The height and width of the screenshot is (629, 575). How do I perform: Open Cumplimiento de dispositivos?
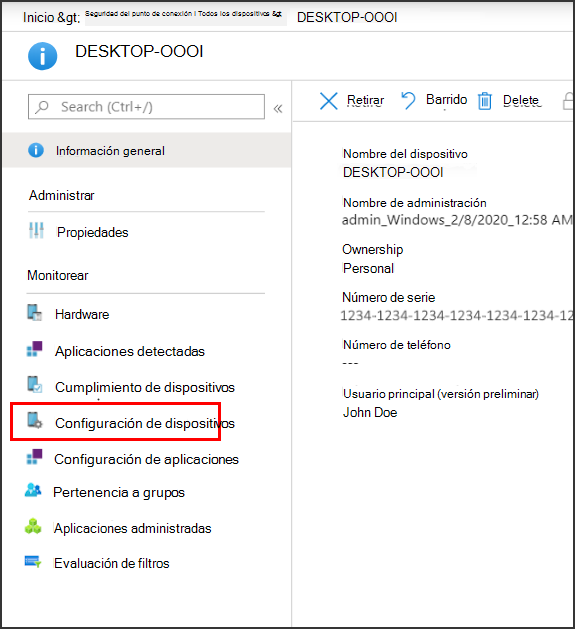tap(144, 388)
